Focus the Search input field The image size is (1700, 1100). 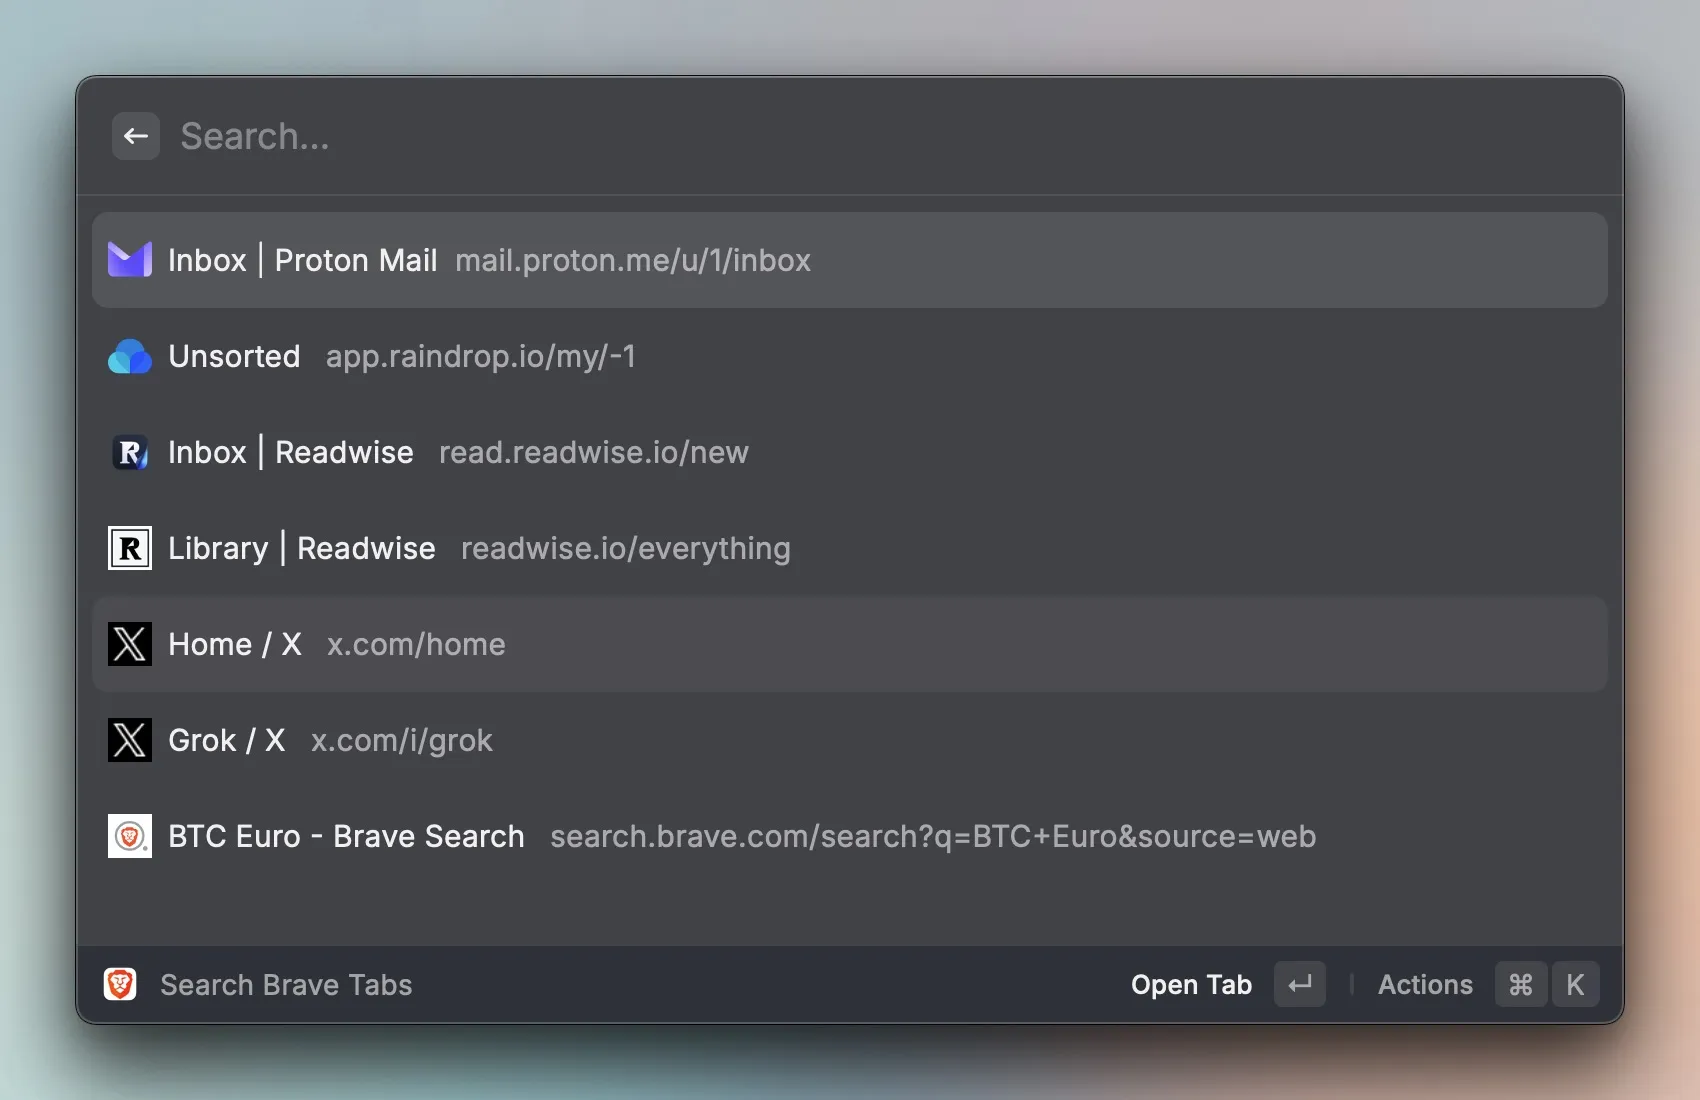coord(800,136)
